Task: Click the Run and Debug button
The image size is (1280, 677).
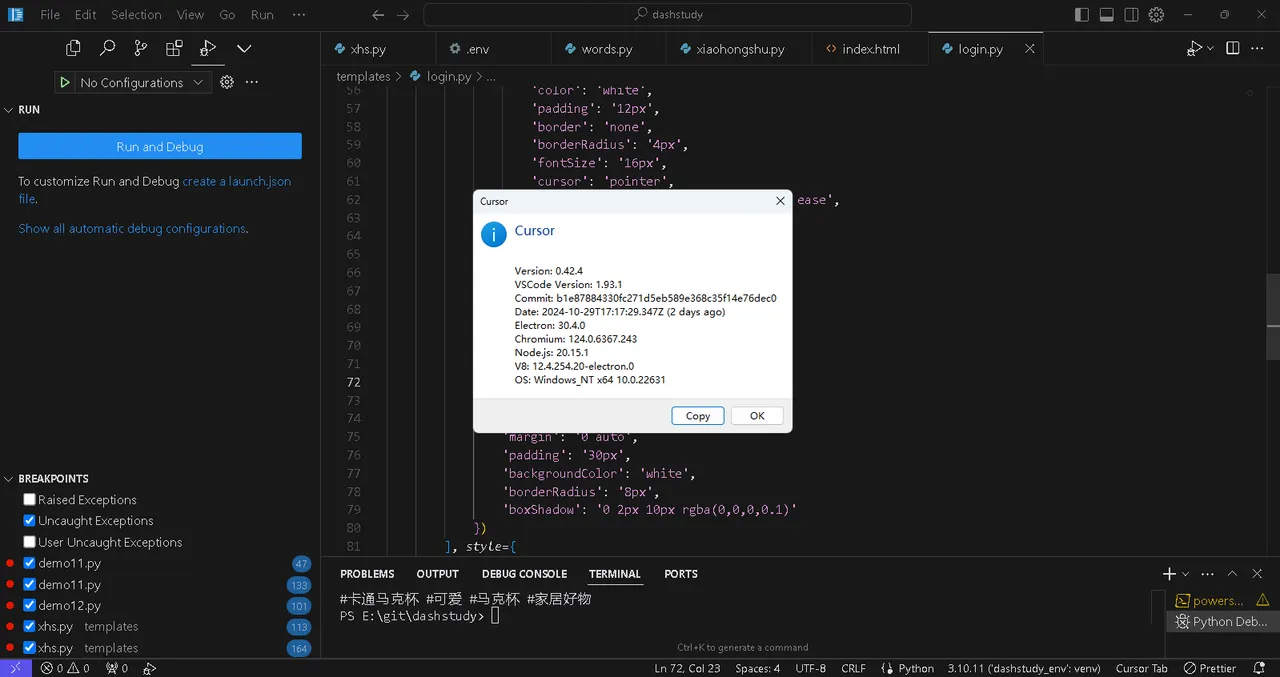Action: pos(160,146)
